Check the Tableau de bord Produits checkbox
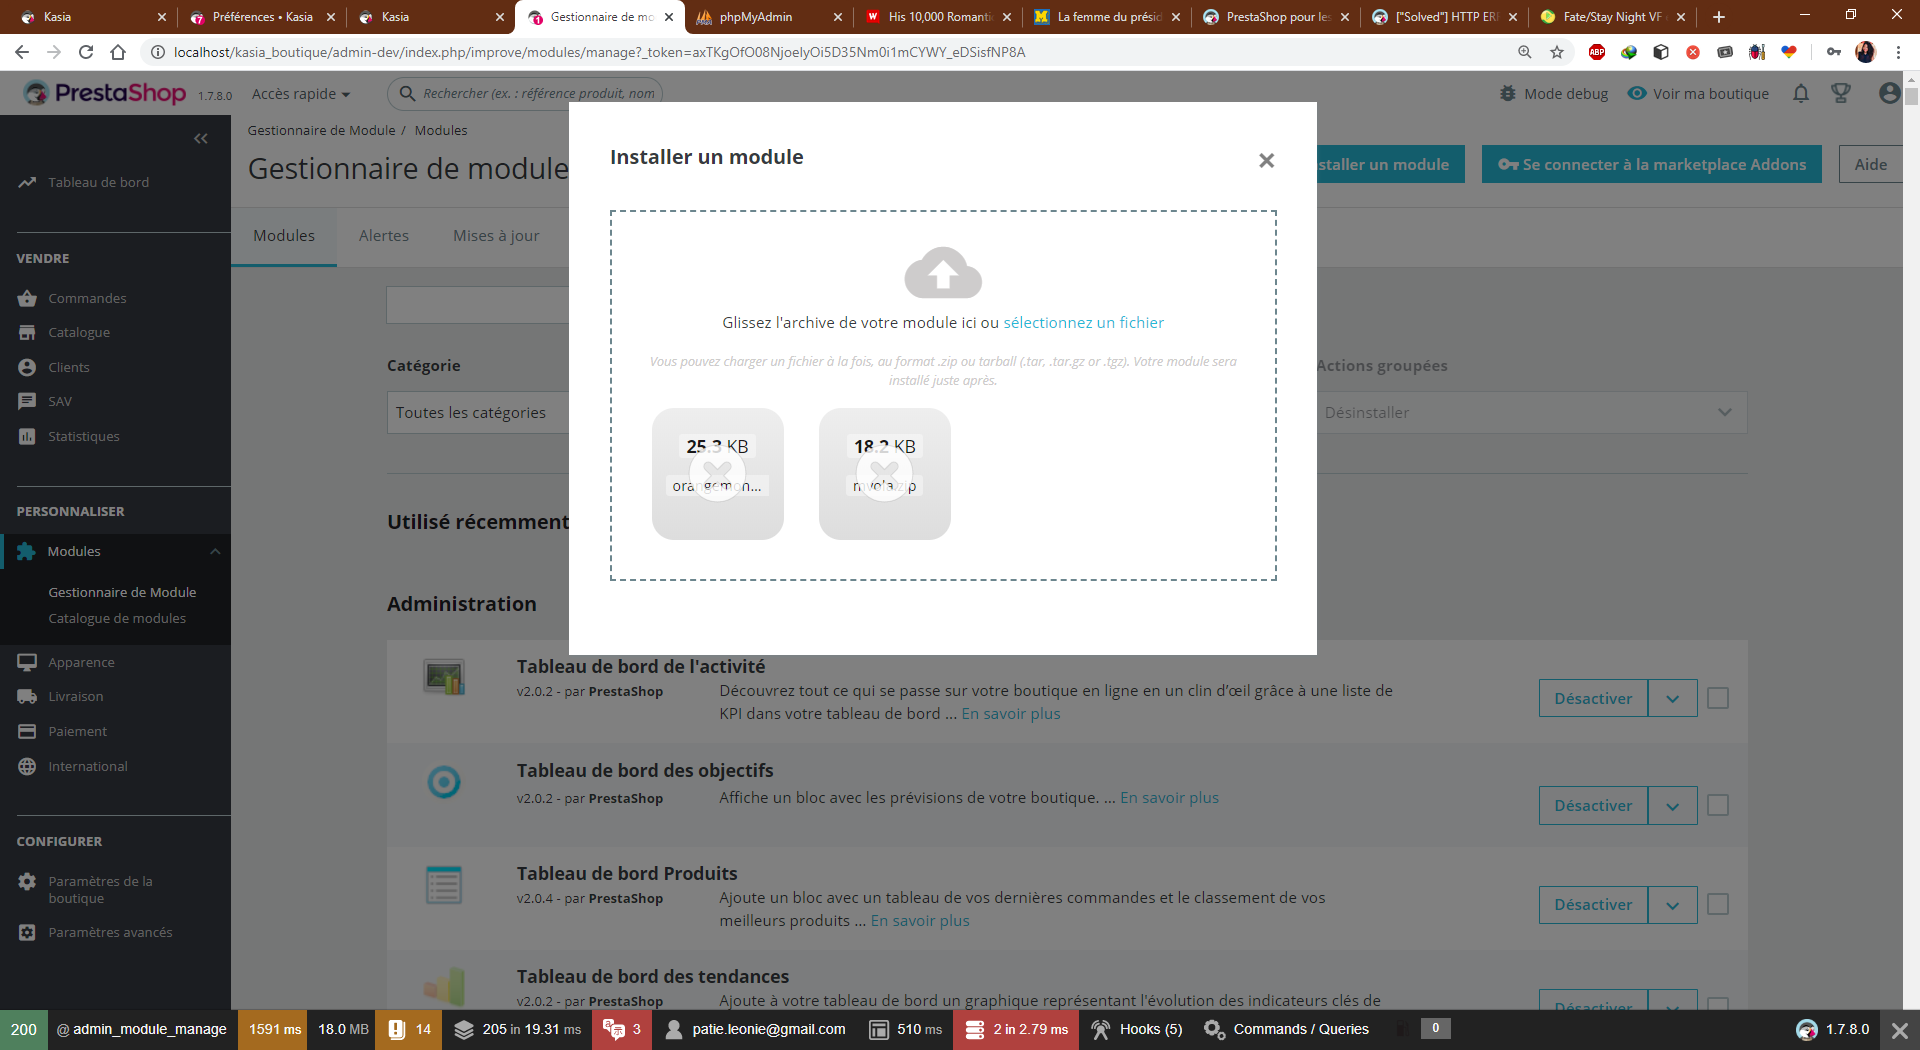1920x1050 pixels. coord(1718,904)
